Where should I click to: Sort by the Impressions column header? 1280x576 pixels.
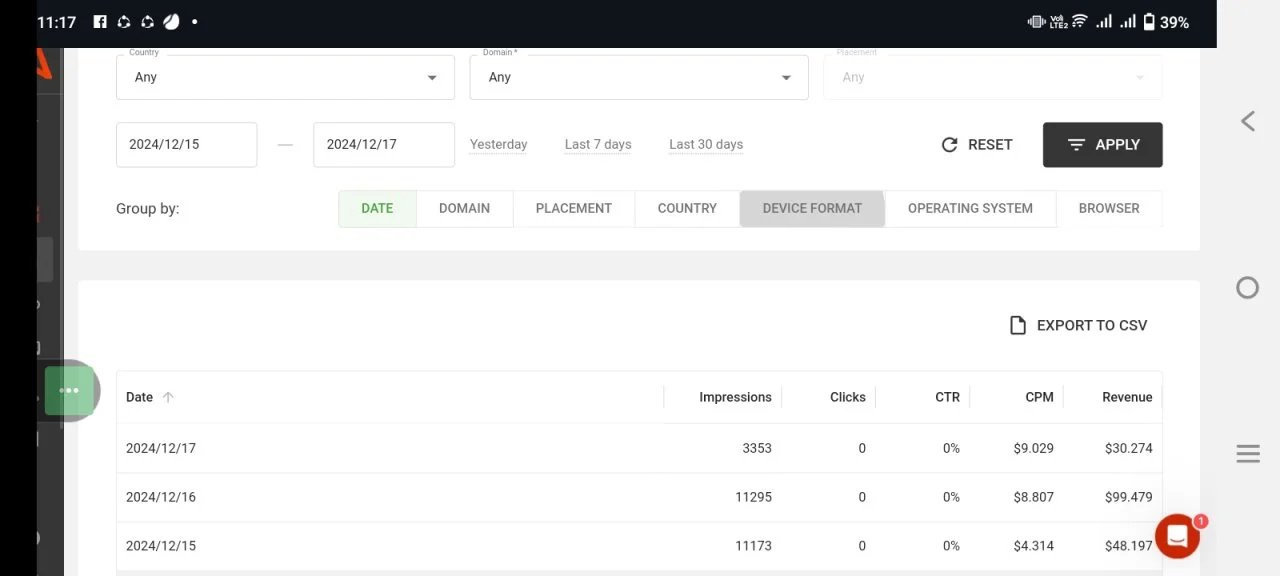pyautogui.click(x=735, y=397)
